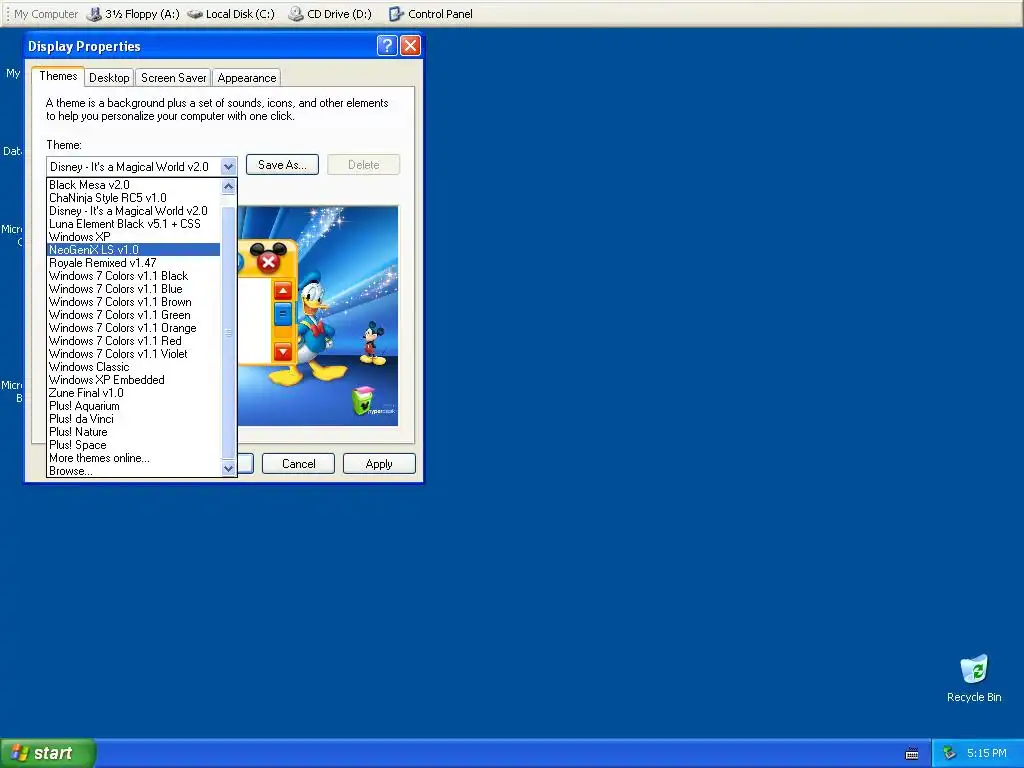Choose More themes online... entry
Screen dimensions: 1024x768
134,458
